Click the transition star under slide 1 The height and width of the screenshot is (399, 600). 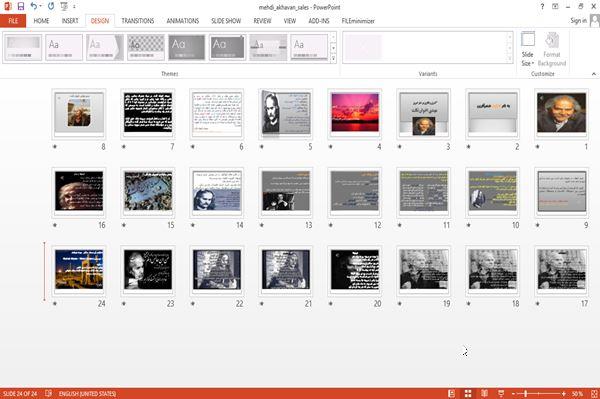point(538,147)
